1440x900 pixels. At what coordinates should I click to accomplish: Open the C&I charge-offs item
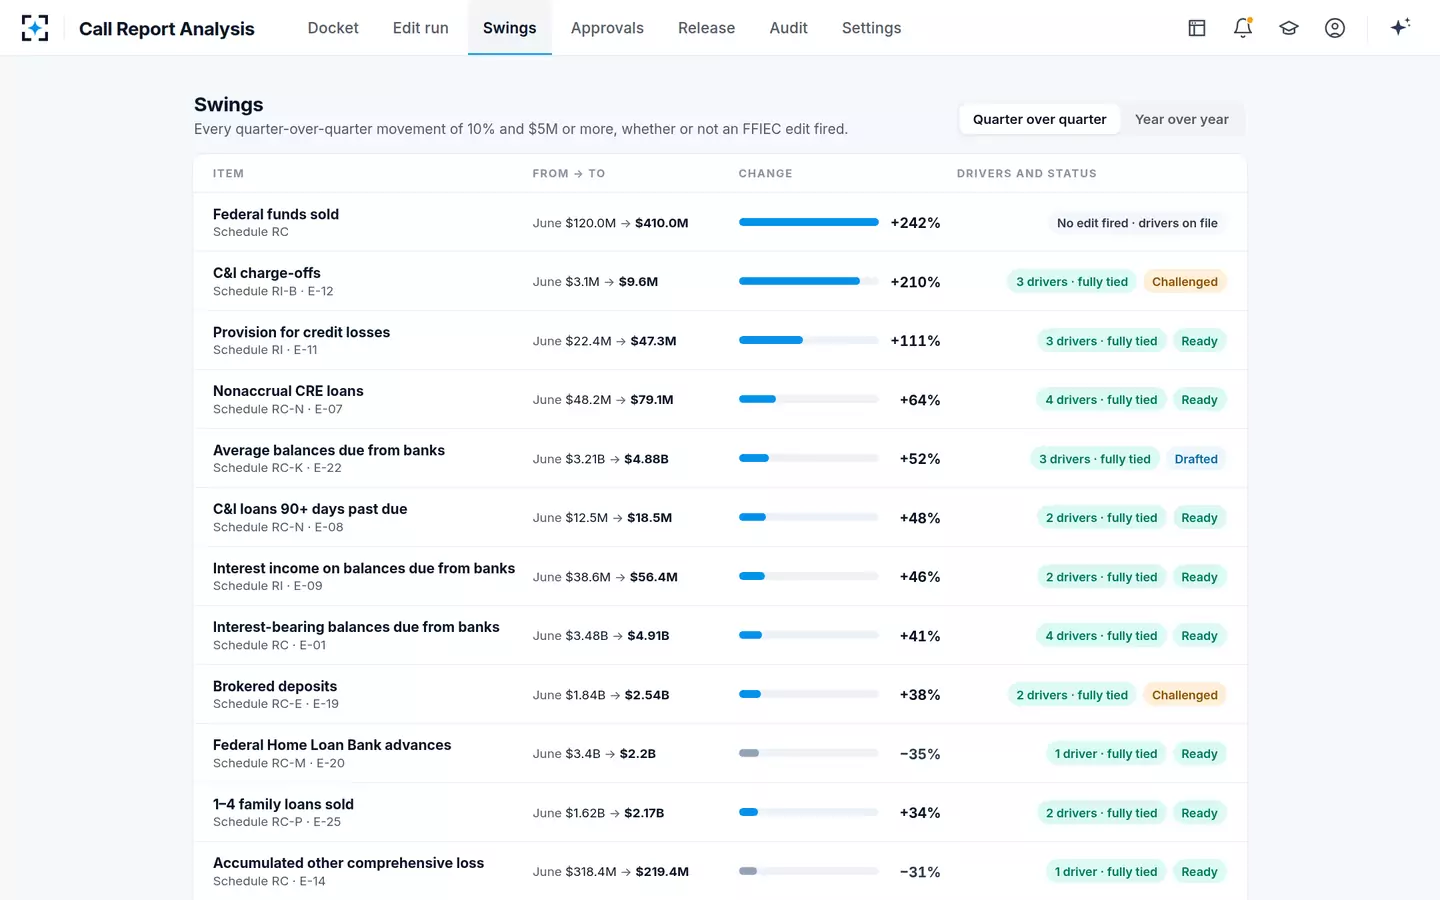[267, 273]
